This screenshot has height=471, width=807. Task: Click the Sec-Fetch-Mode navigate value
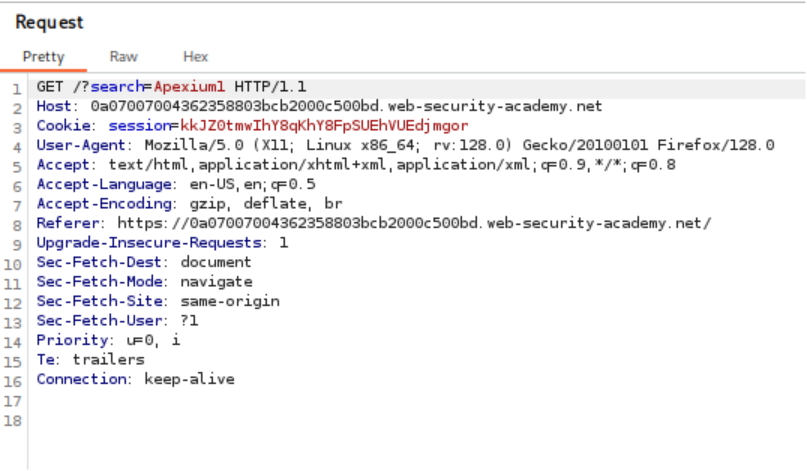[x=216, y=282]
